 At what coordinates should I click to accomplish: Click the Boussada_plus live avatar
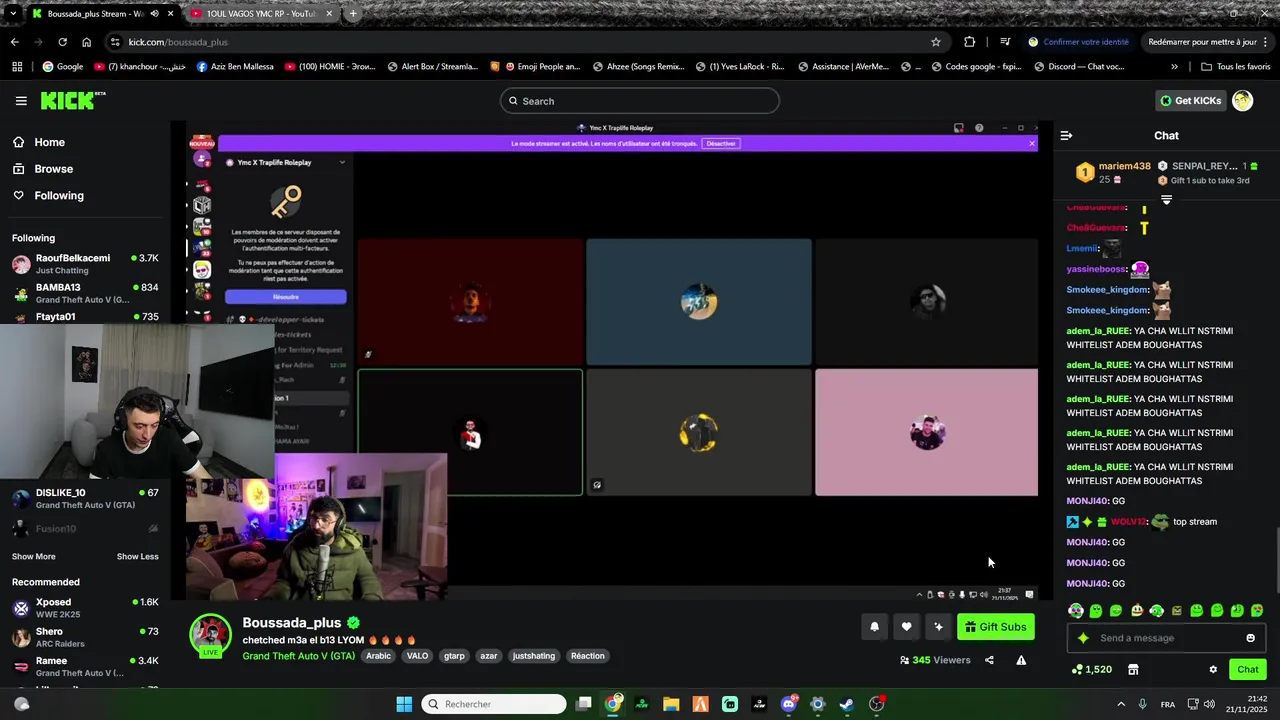coord(211,636)
